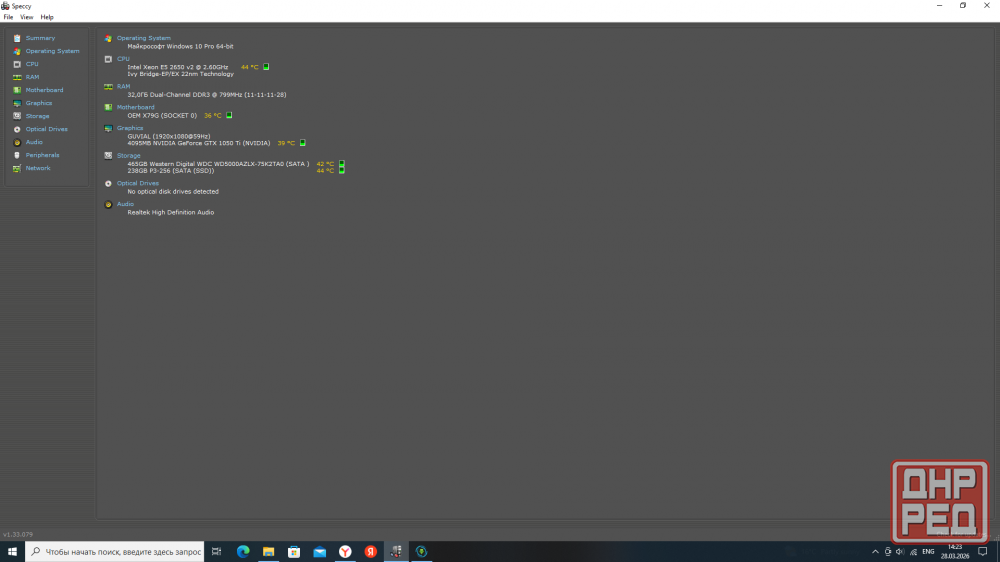
Task: Select the RAM icon in sidebar
Action: pyautogui.click(x=17, y=77)
